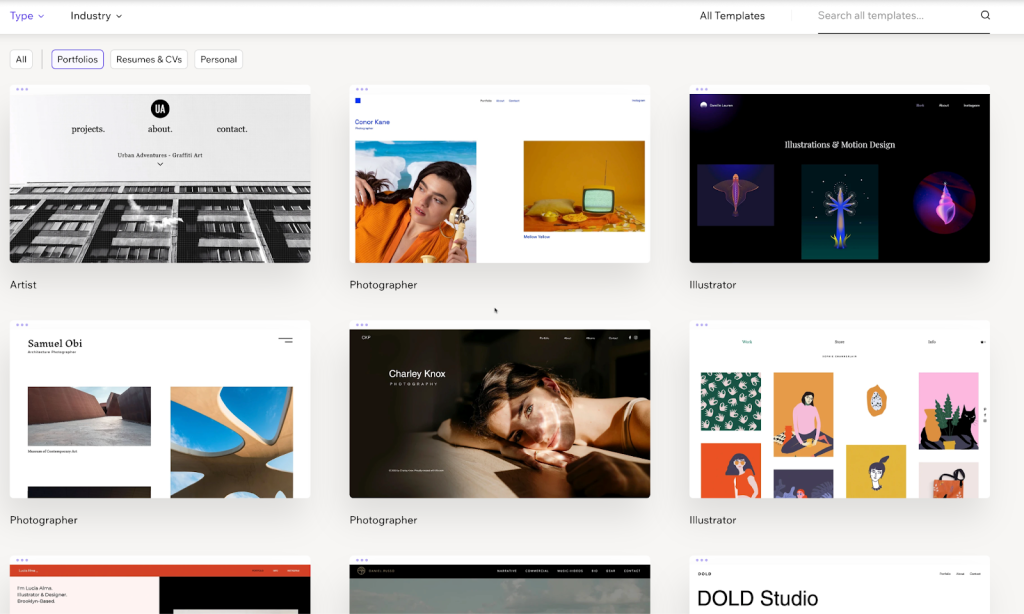Select the All filter chip
The image size is (1024, 614).
(21, 60)
